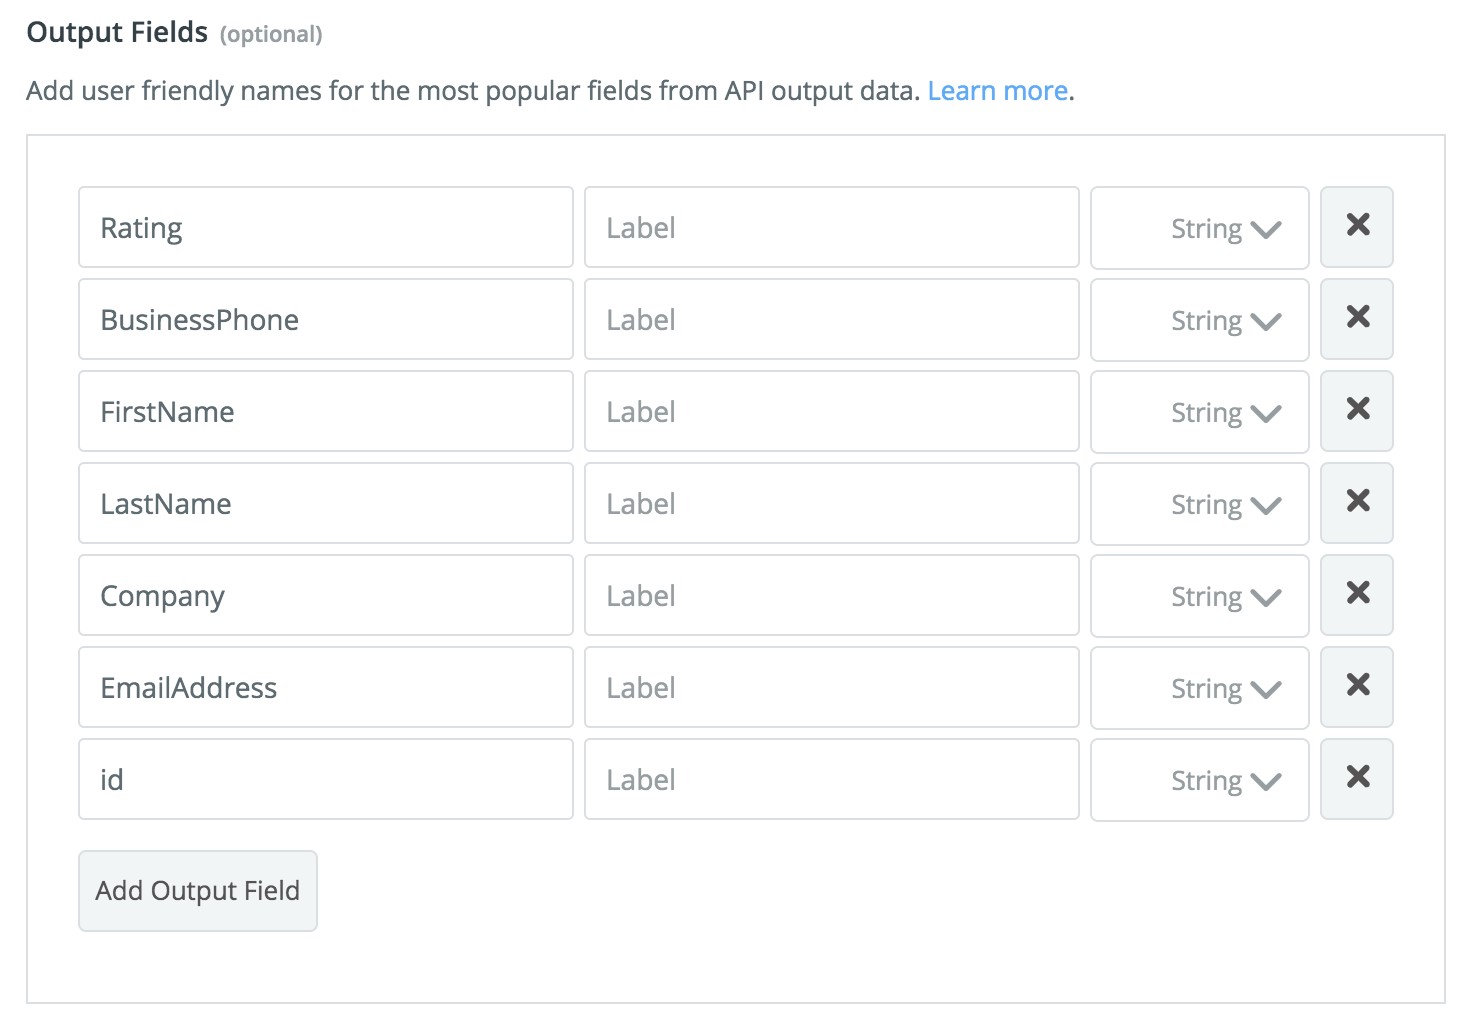Open the type dropdown for EmailAddress
1462x1022 pixels.
point(1199,688)
